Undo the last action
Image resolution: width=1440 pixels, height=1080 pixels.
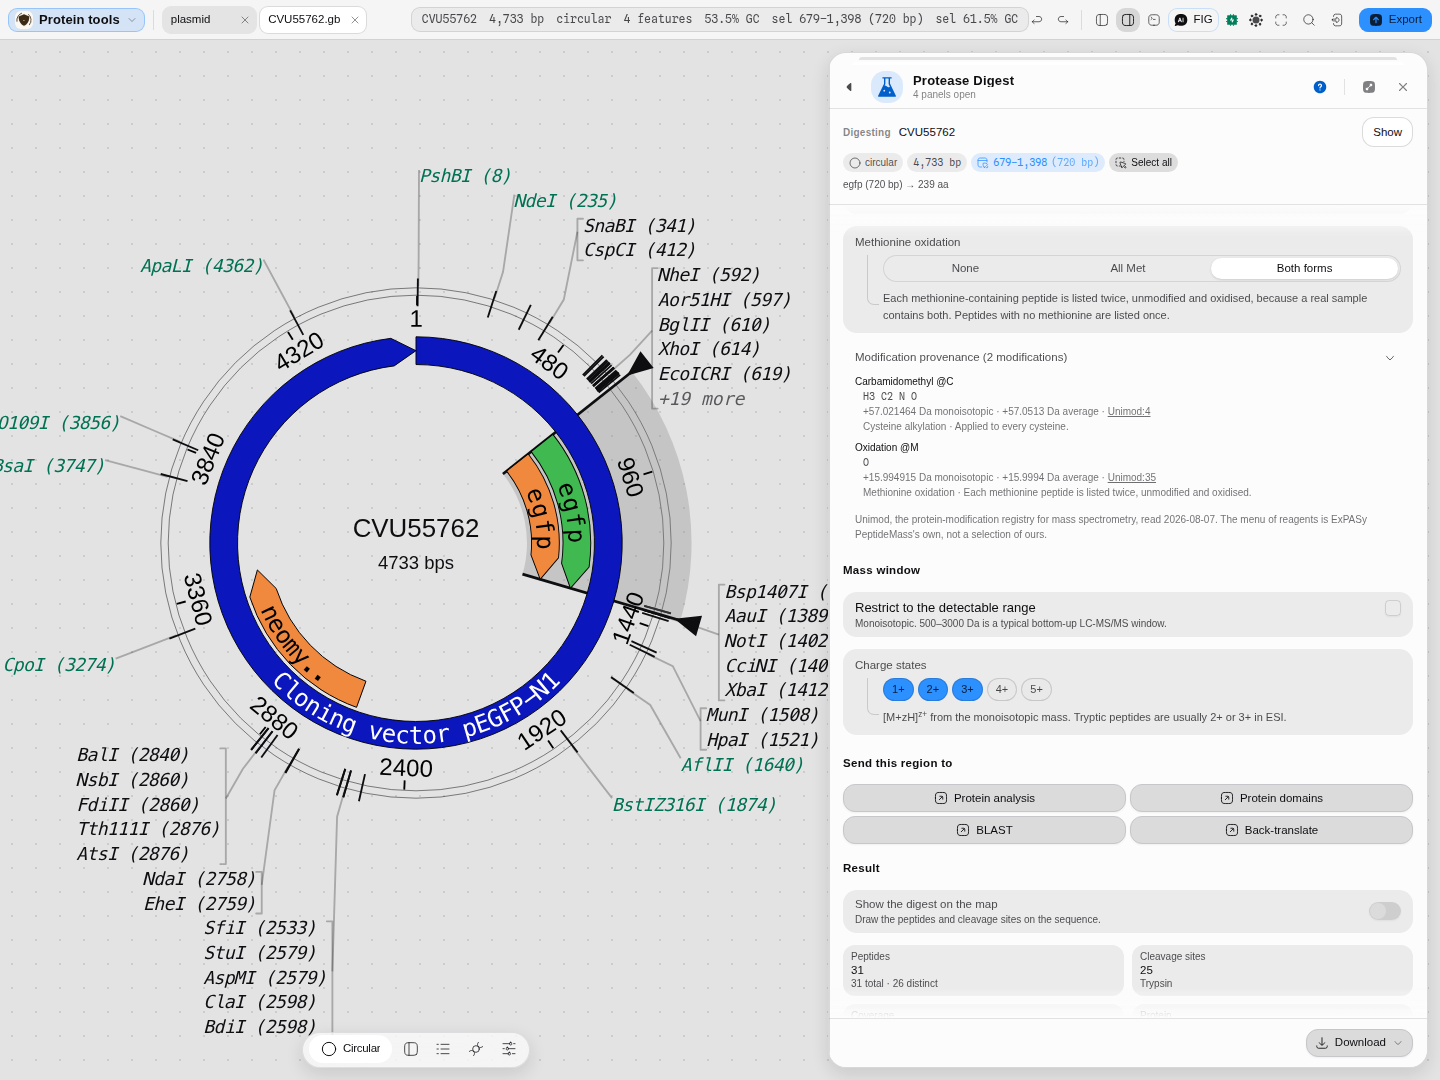coord(1037,20)
